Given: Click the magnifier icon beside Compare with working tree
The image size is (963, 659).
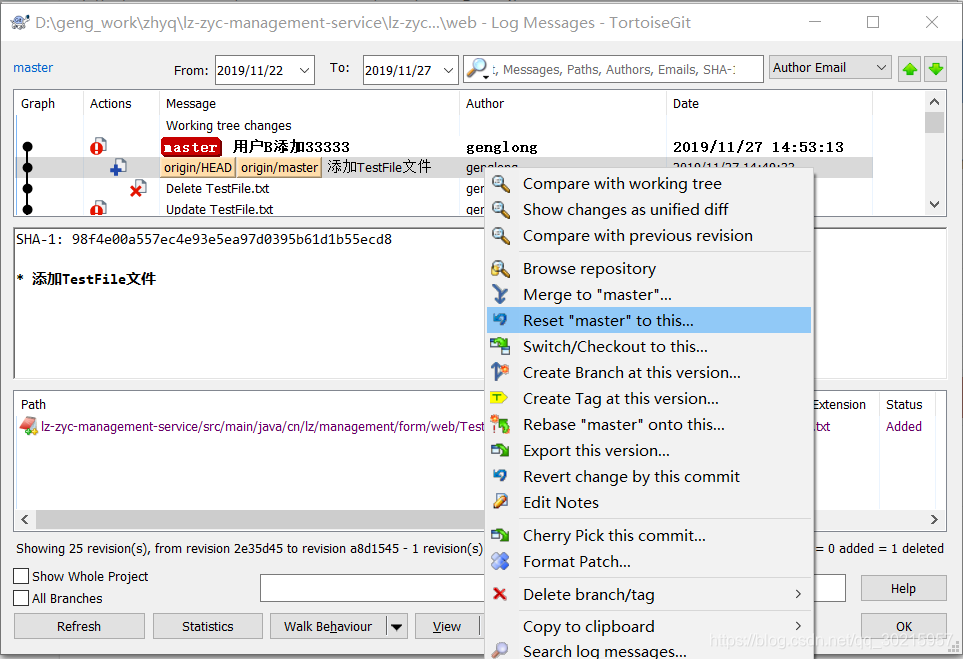Looking at the screenshot, I should click(x=501, y=184).
